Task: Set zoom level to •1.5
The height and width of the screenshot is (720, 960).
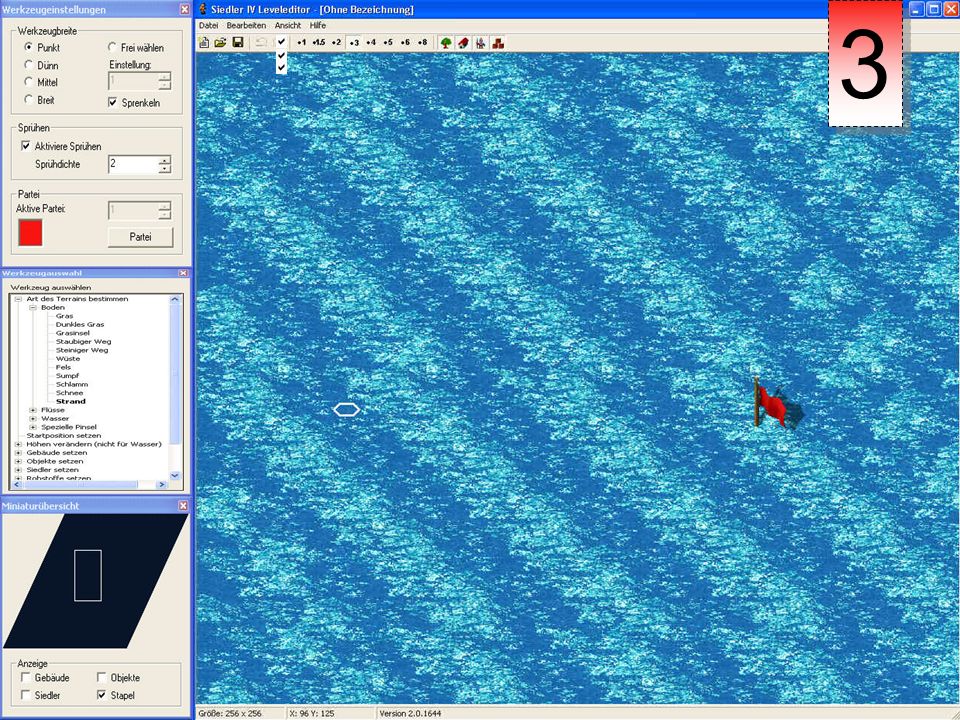Action: (x=318, y=42)
